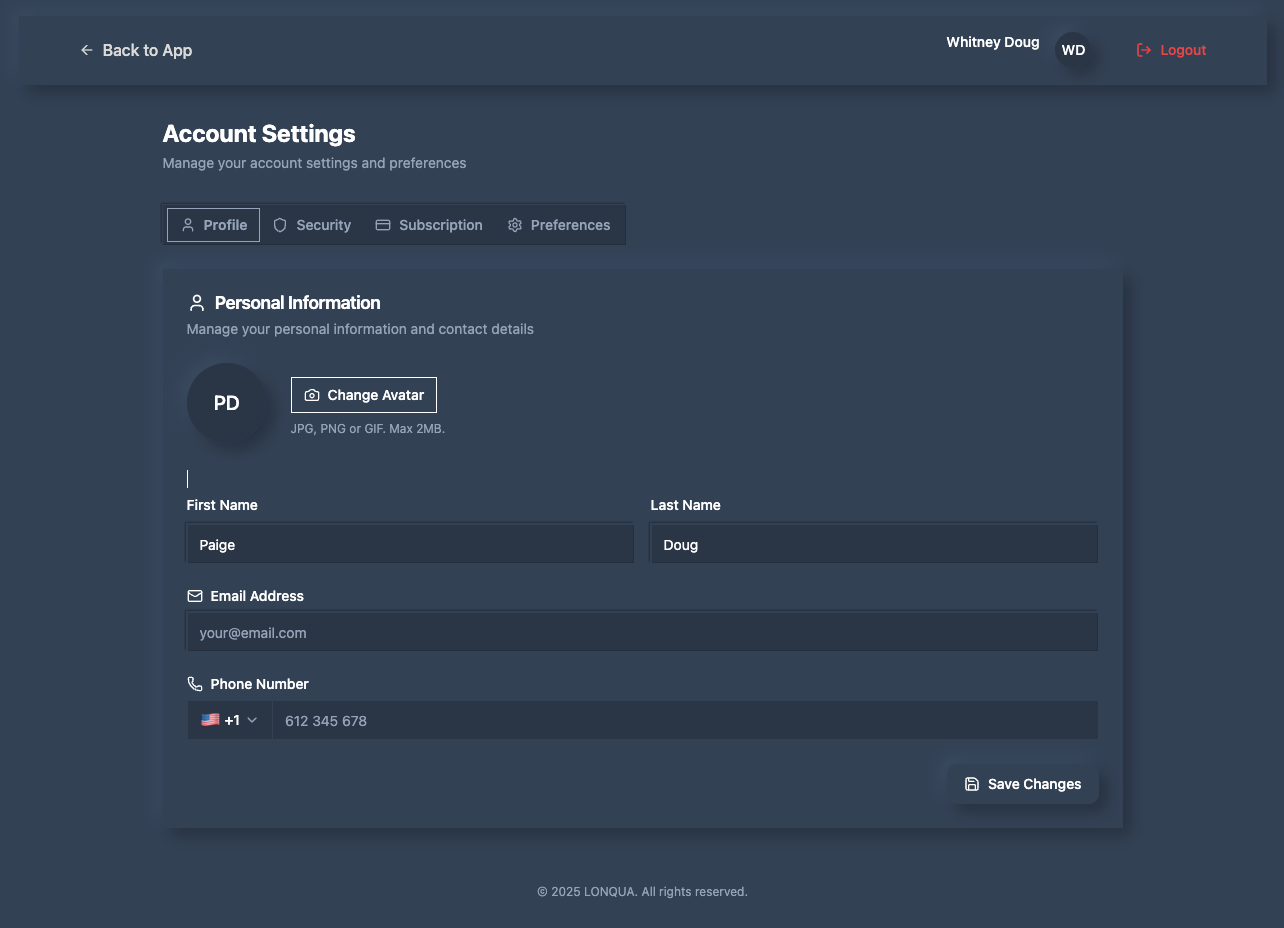Click the First Name input showing Paige
This screenshot has width=1284, height=928.
coord(409,543)
